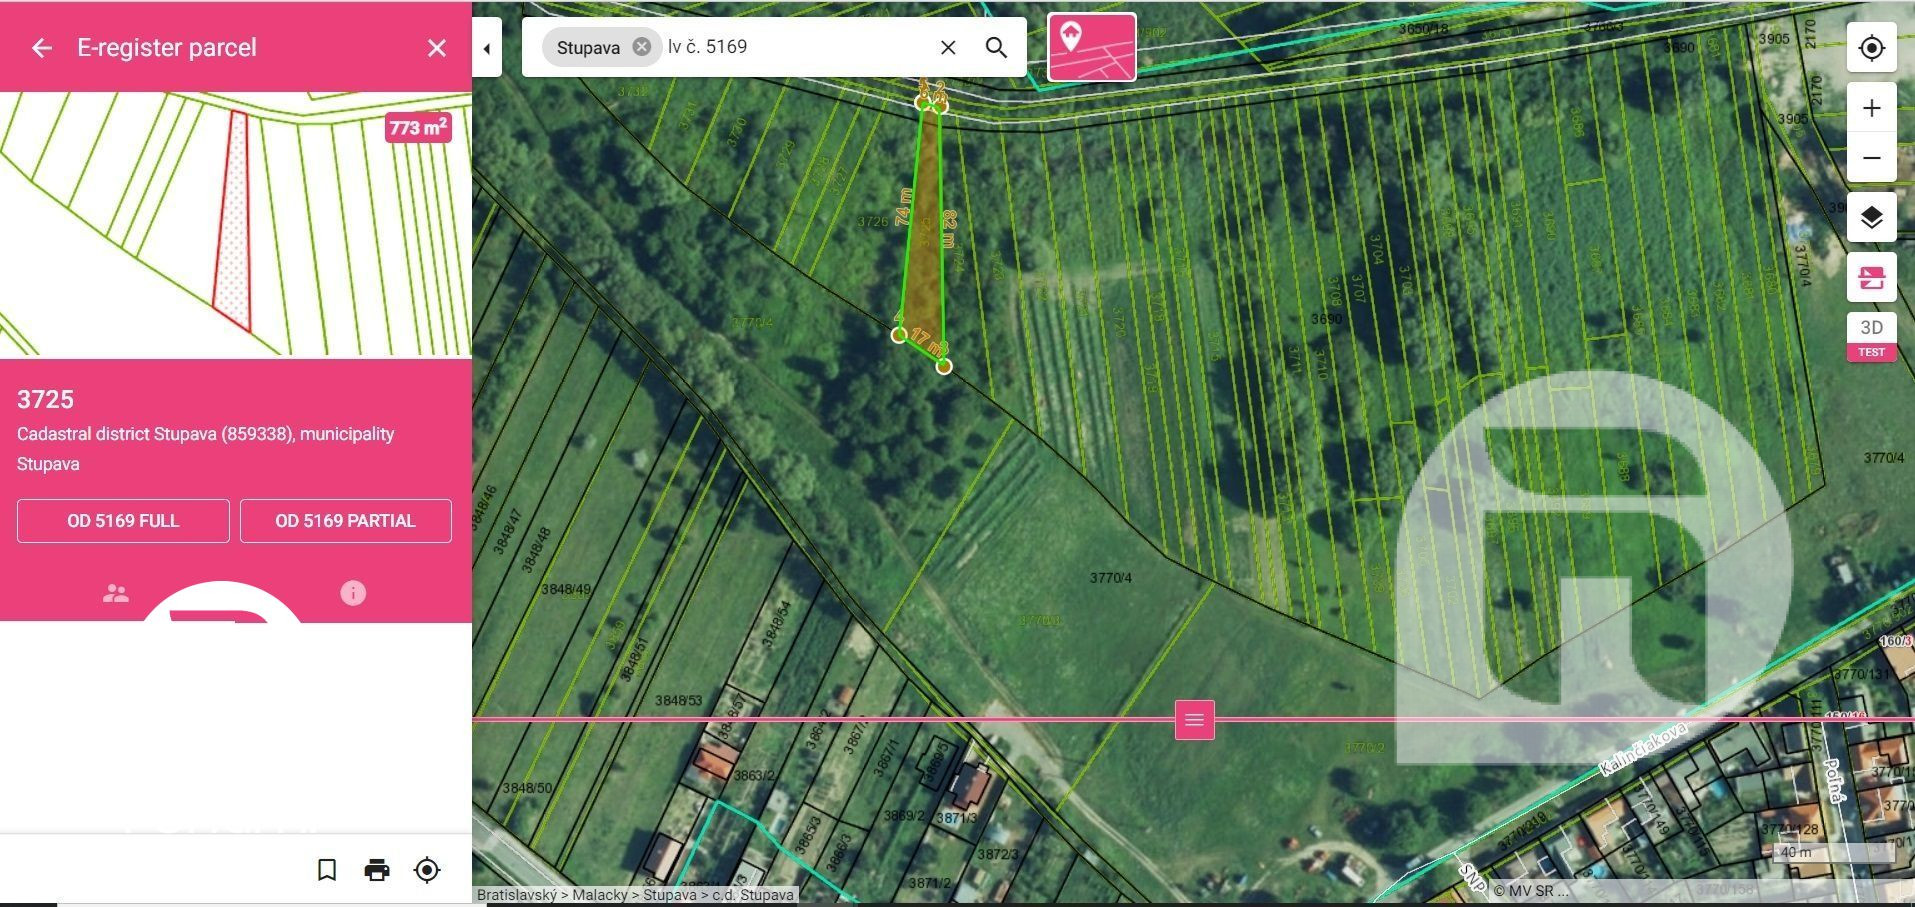The height and width of the screenshot is (907, 1915).
Task: Click parcel label 3871/3 on the map
Action: 956,818
